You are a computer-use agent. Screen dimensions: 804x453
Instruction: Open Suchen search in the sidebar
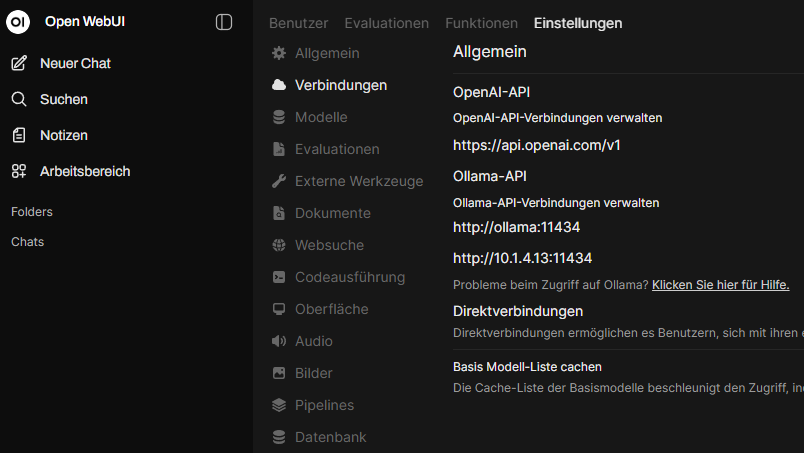(63, 99)
